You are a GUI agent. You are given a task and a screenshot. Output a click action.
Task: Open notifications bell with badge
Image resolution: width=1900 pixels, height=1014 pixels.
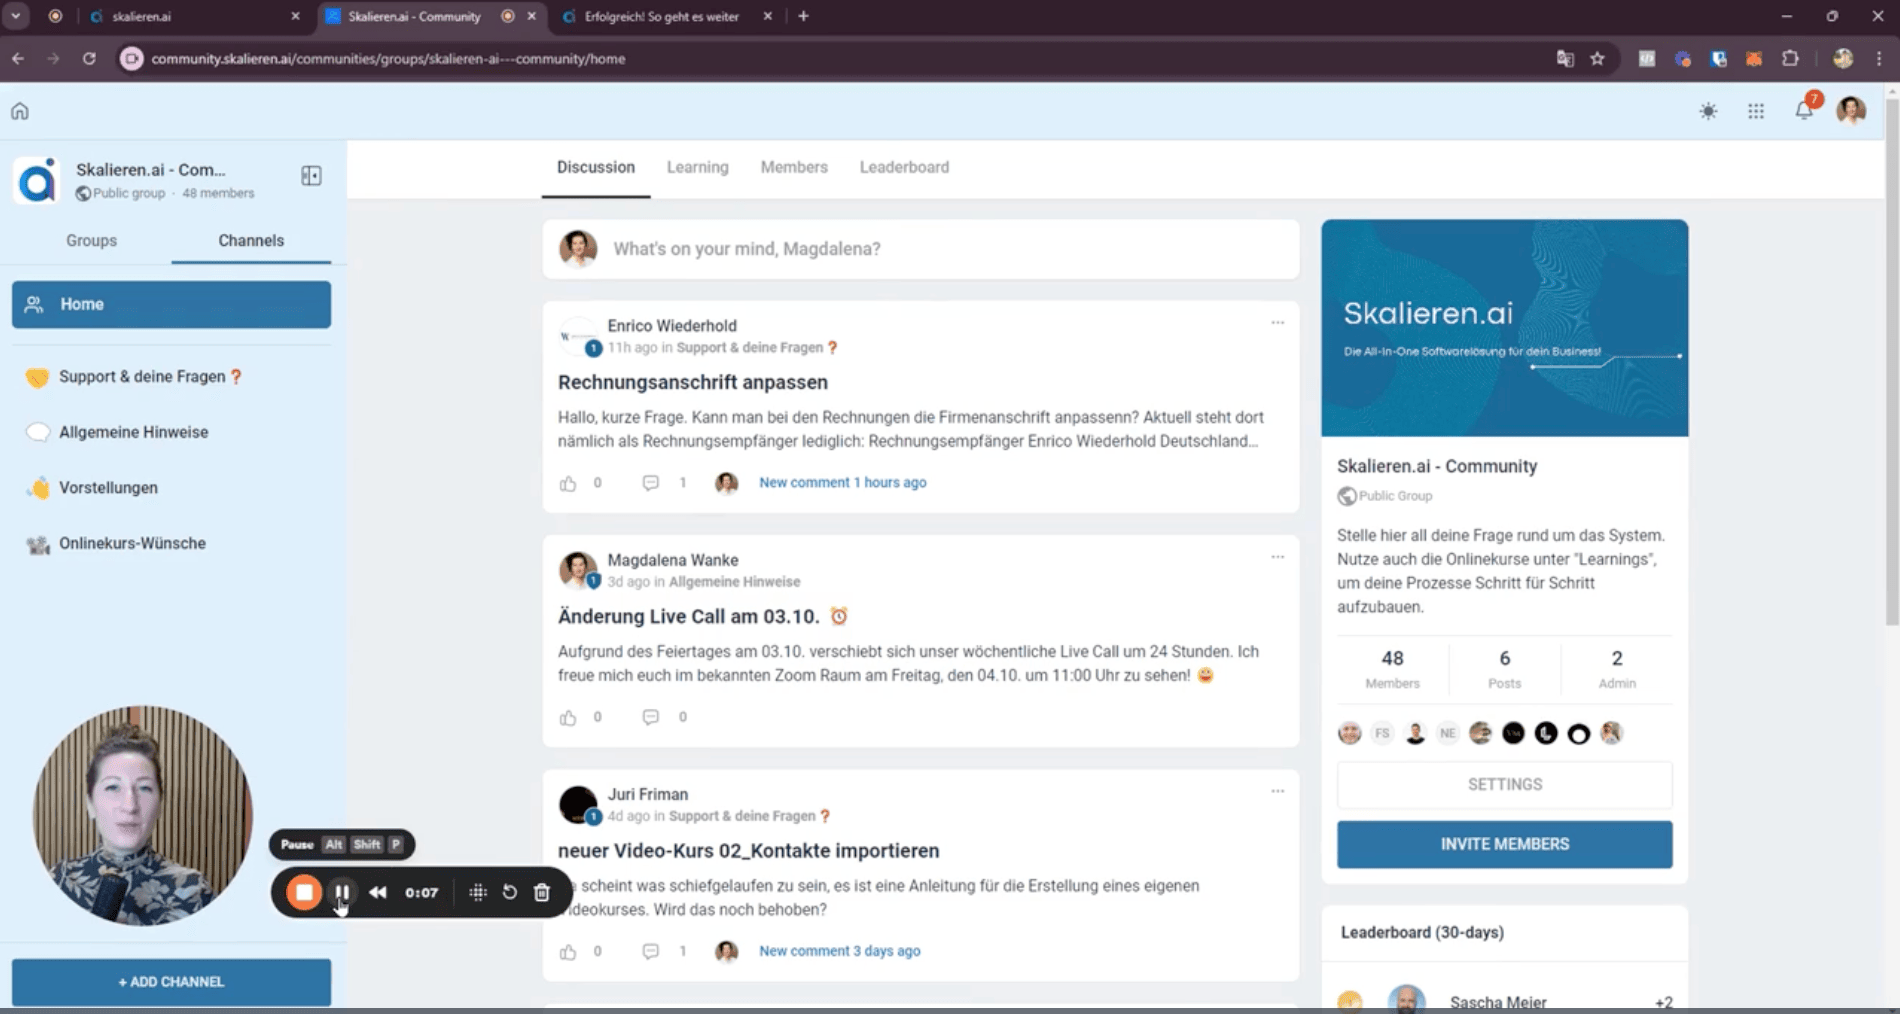[x=1806, y=108]
